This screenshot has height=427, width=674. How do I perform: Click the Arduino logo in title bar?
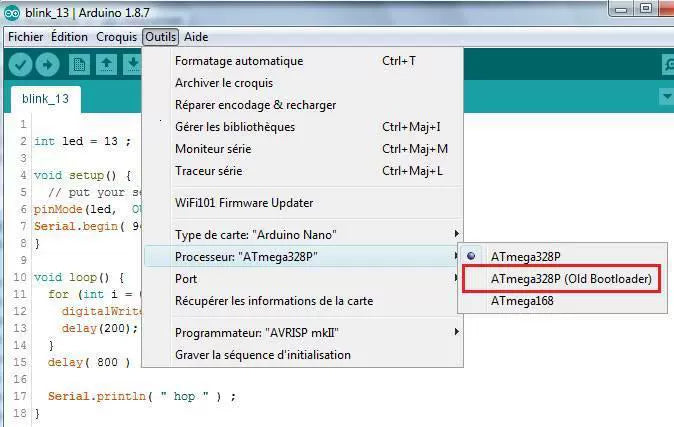pos(12,13)
